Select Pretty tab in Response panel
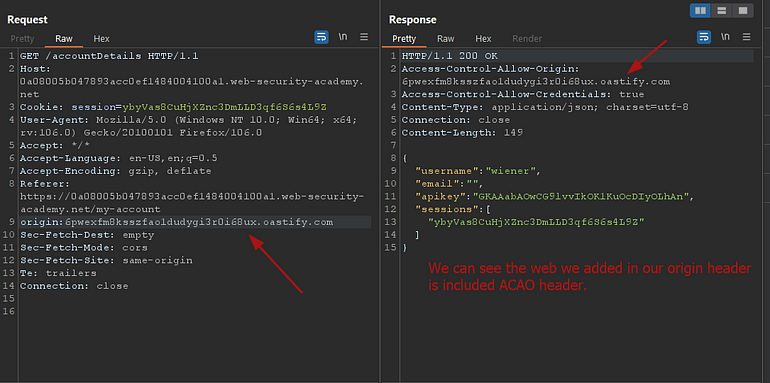770x383 pixels. [x=404, y=39]
